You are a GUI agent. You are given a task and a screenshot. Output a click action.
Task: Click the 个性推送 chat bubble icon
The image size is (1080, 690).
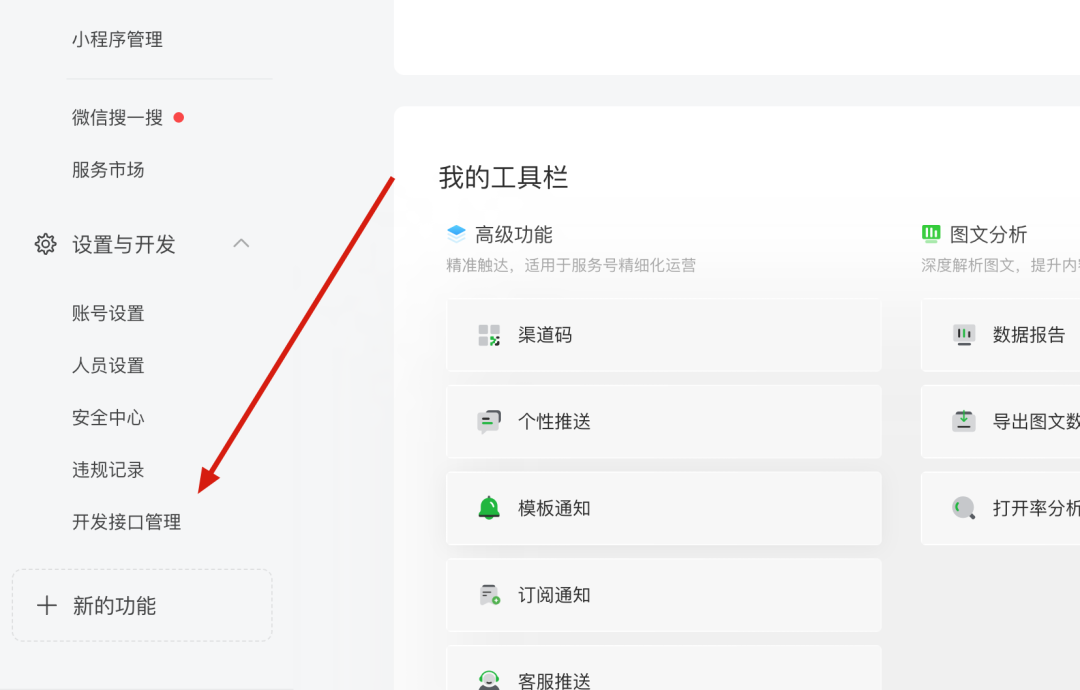[x=488, y=422]
